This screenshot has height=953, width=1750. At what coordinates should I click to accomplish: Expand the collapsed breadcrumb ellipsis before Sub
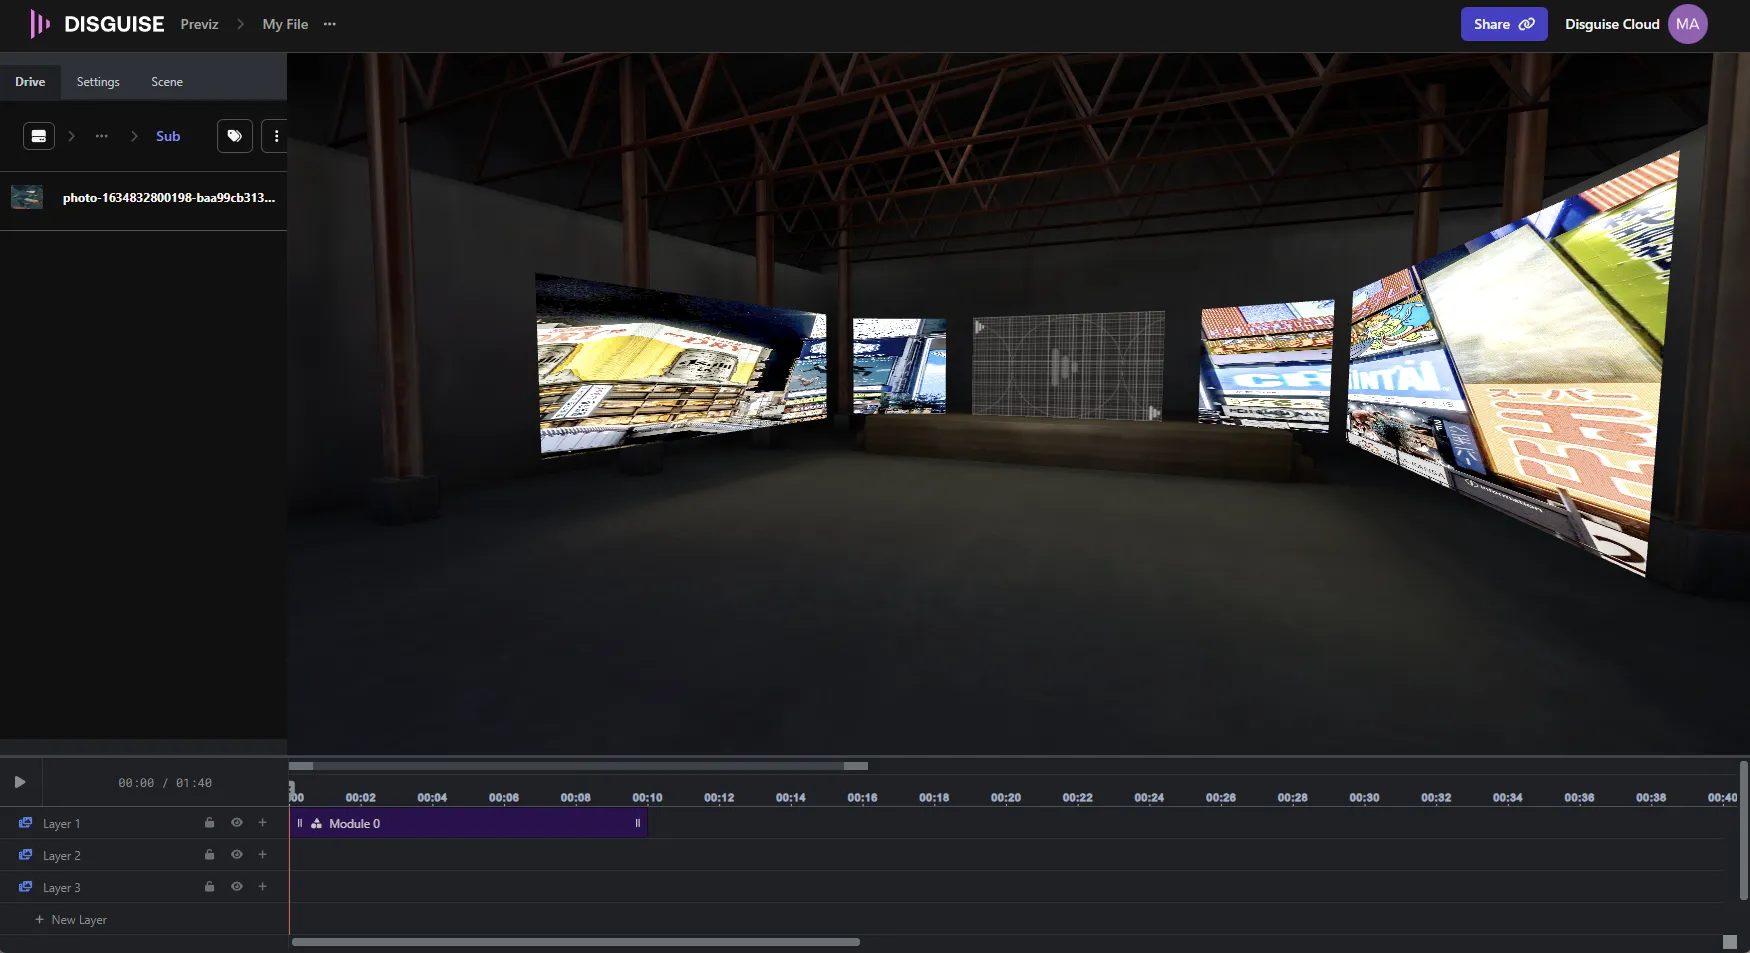tap(102, 136)
